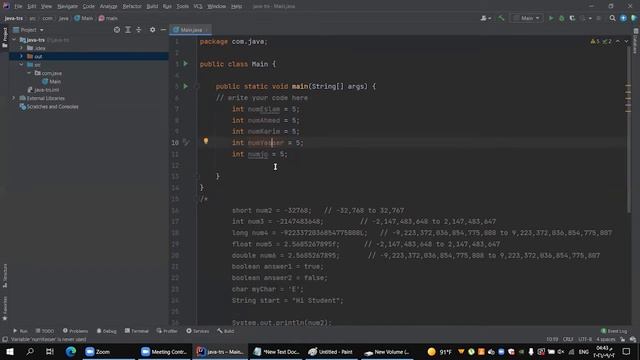The image size is (640, 360).
Task: Select the Main class in the project tree
Action: tap(51, 82)
